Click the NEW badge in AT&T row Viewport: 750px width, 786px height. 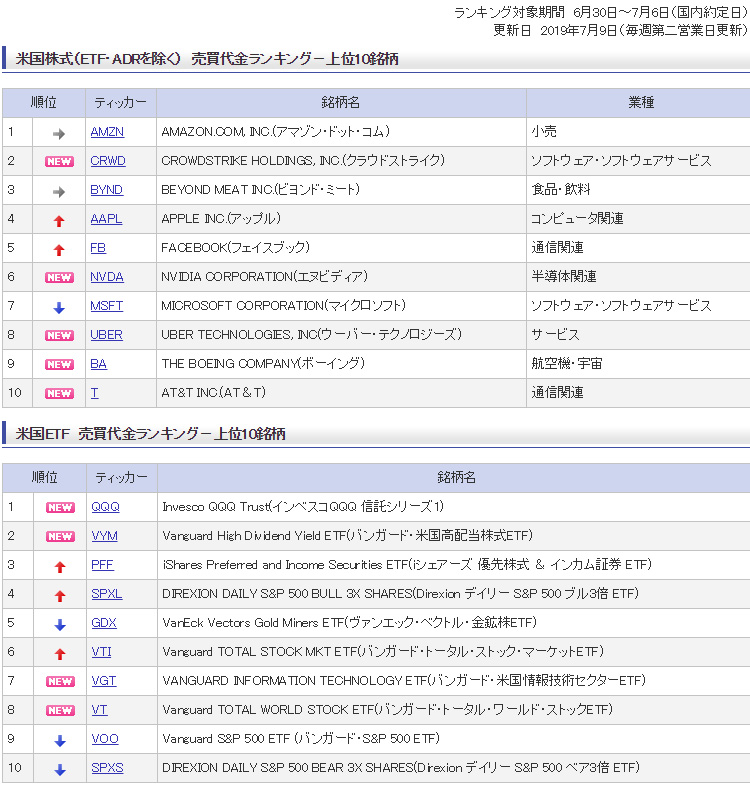click(59, 394)
